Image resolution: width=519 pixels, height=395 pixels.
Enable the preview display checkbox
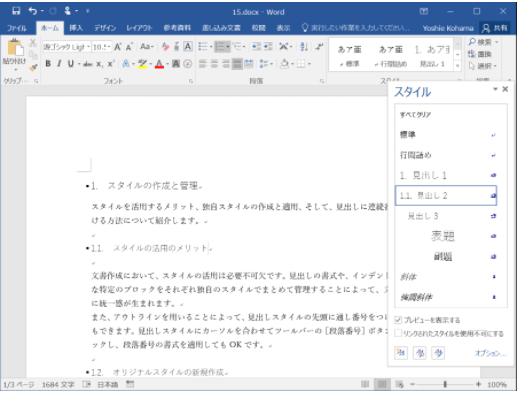click(x=398, y=320)
